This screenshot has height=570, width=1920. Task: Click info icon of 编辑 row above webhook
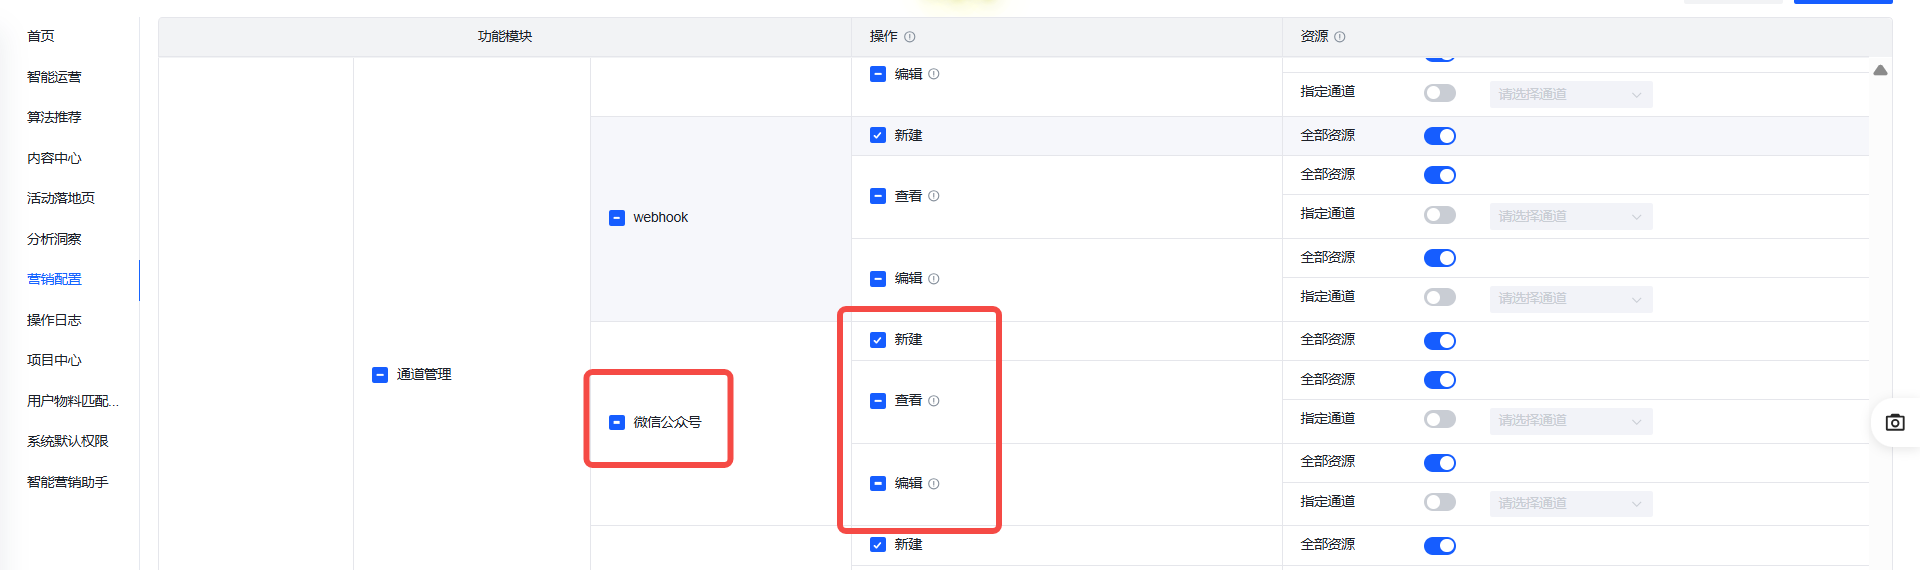pyautogui.click(x=934, y=74)
